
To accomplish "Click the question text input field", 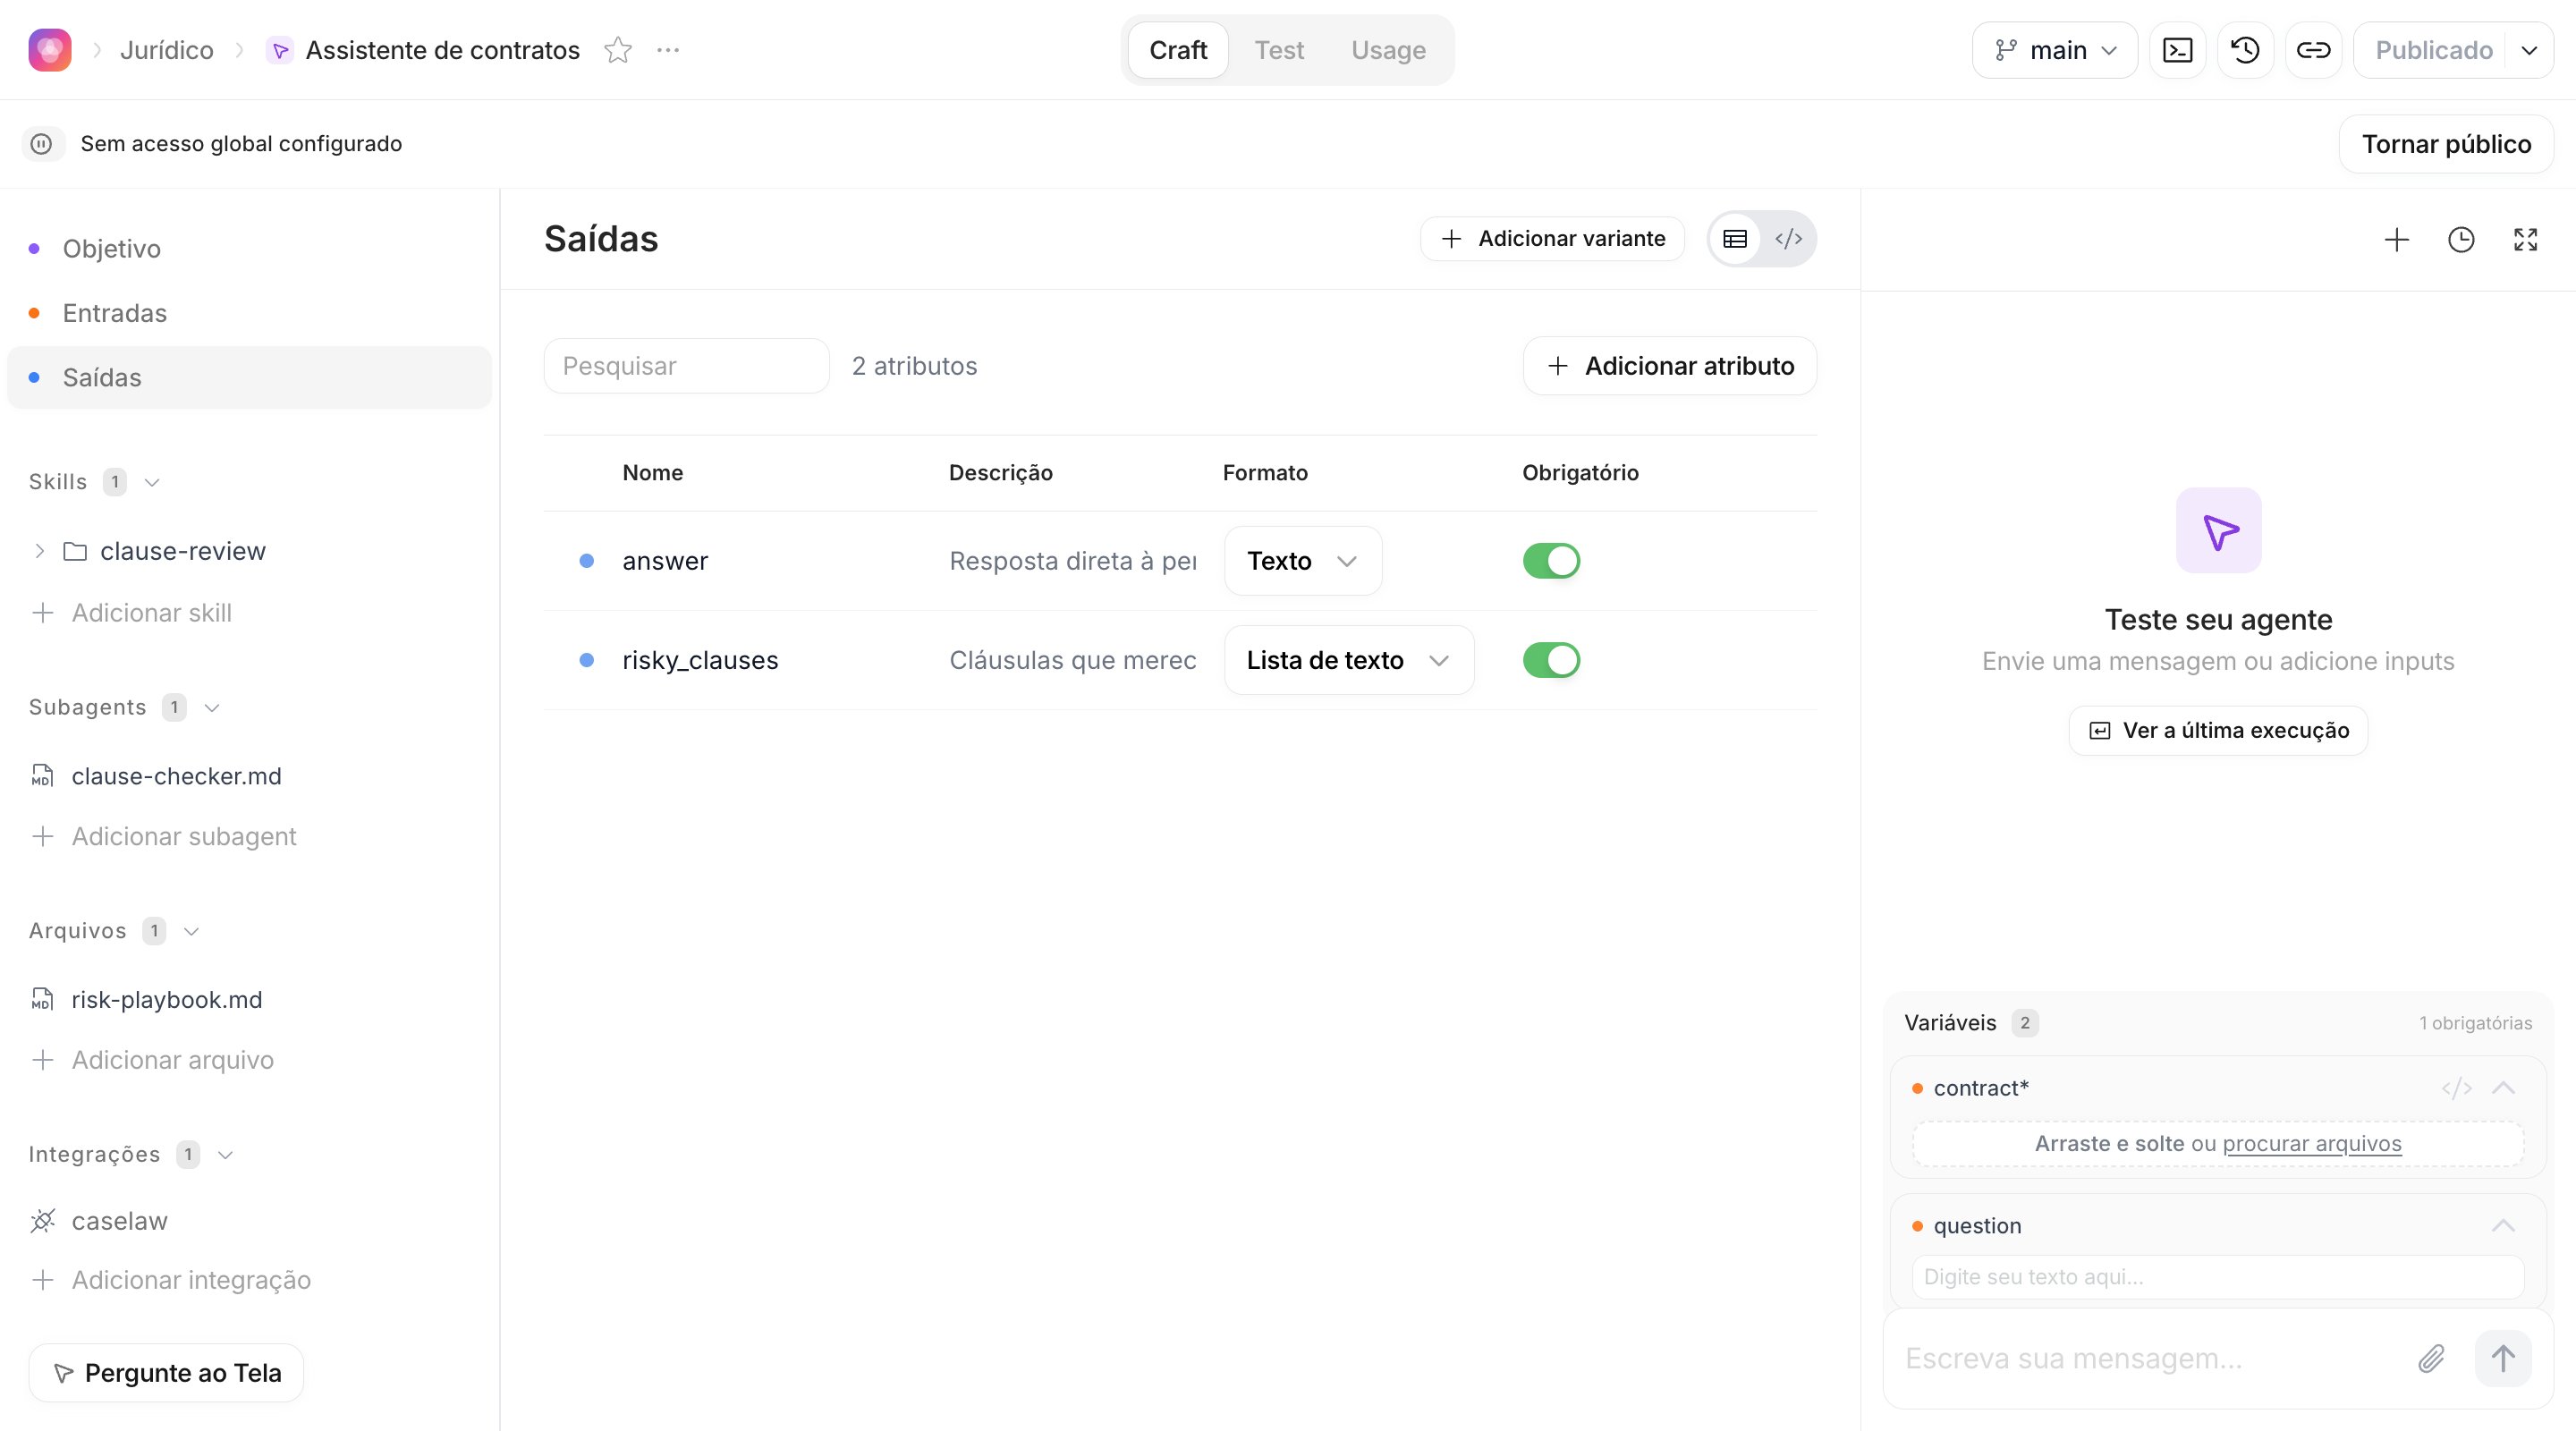I will coord(2217,1277).
